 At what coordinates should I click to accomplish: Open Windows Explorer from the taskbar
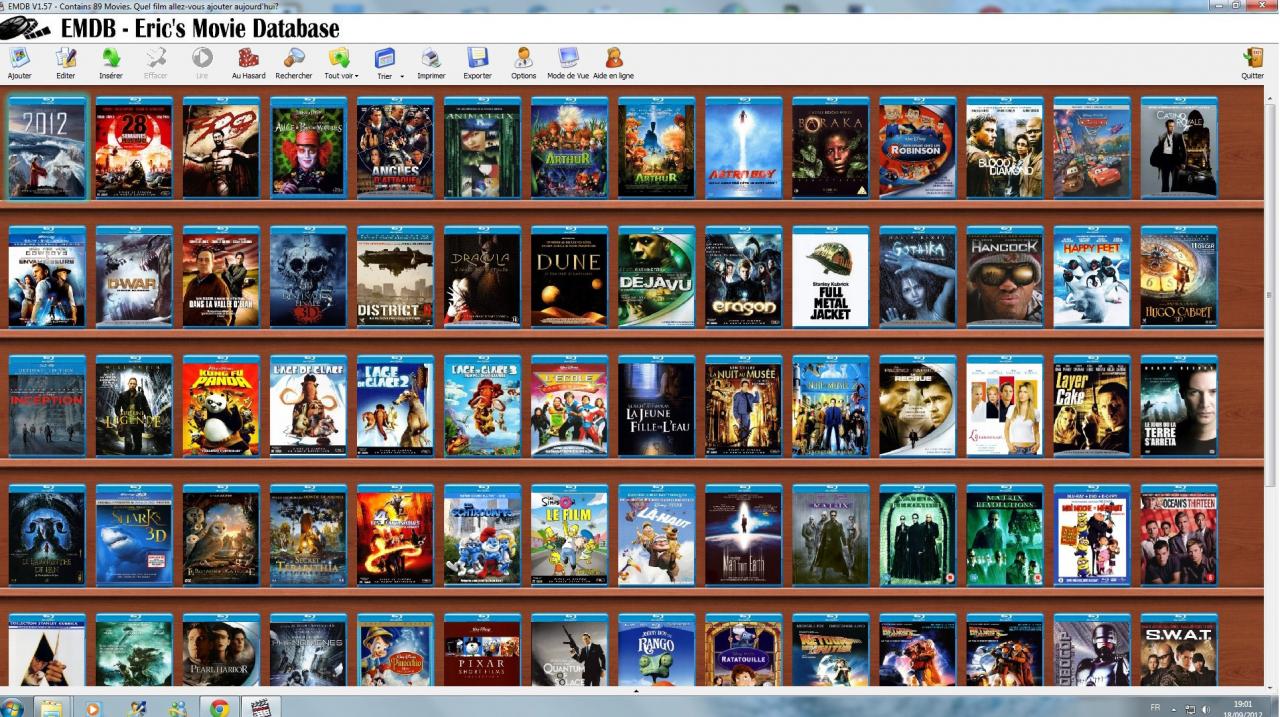[x=52, y=708]
